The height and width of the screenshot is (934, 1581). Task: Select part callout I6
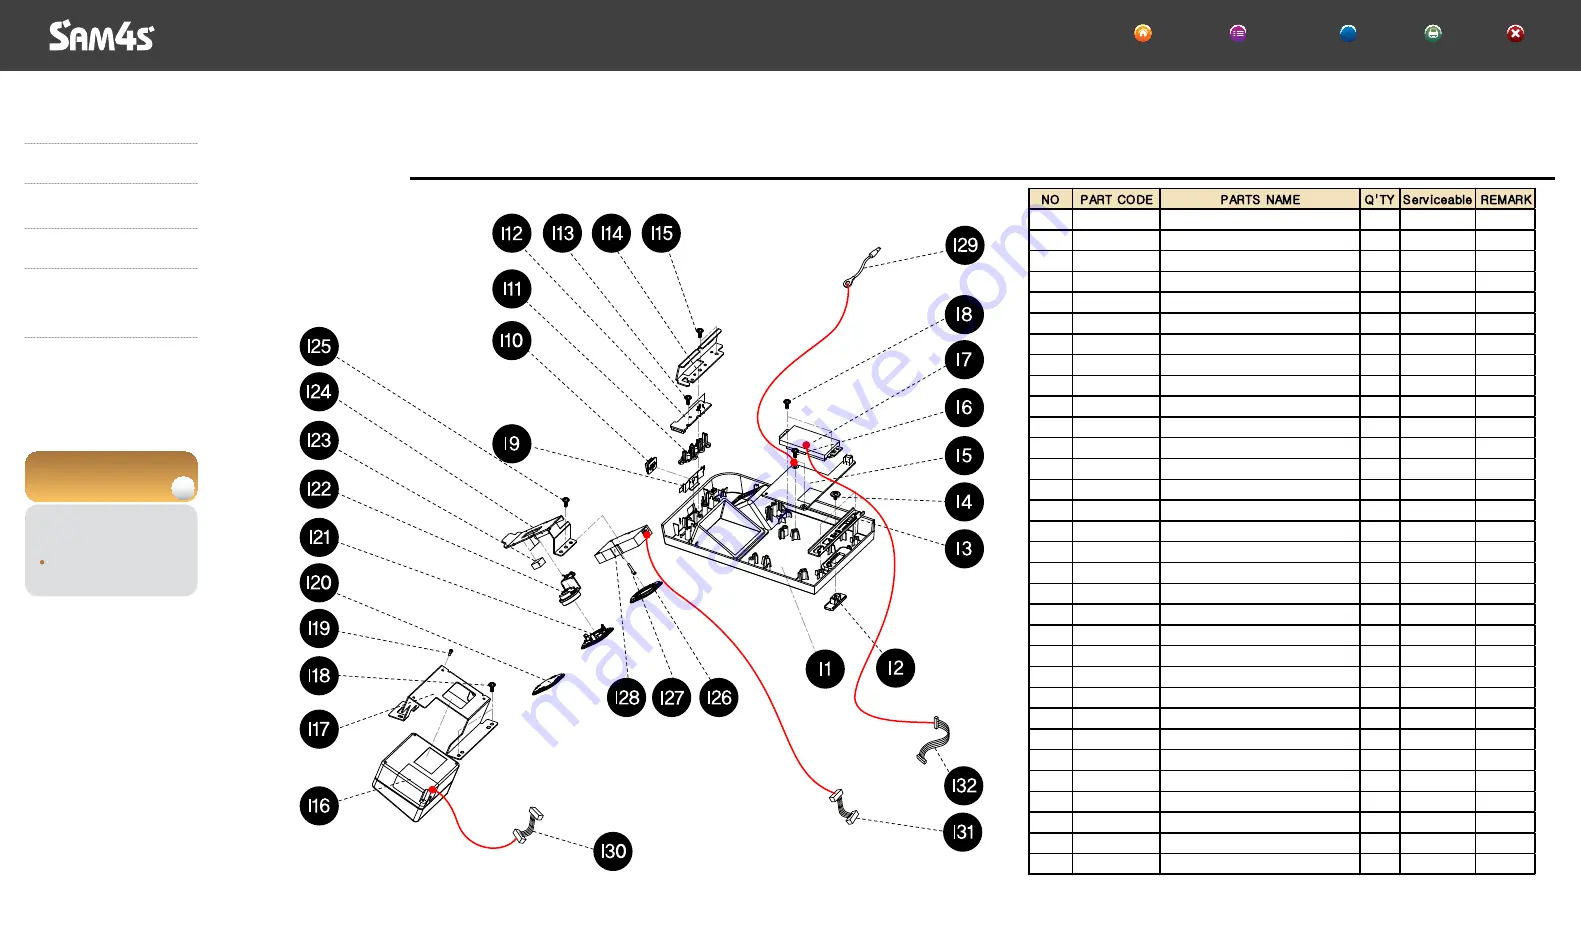point(964,407)
